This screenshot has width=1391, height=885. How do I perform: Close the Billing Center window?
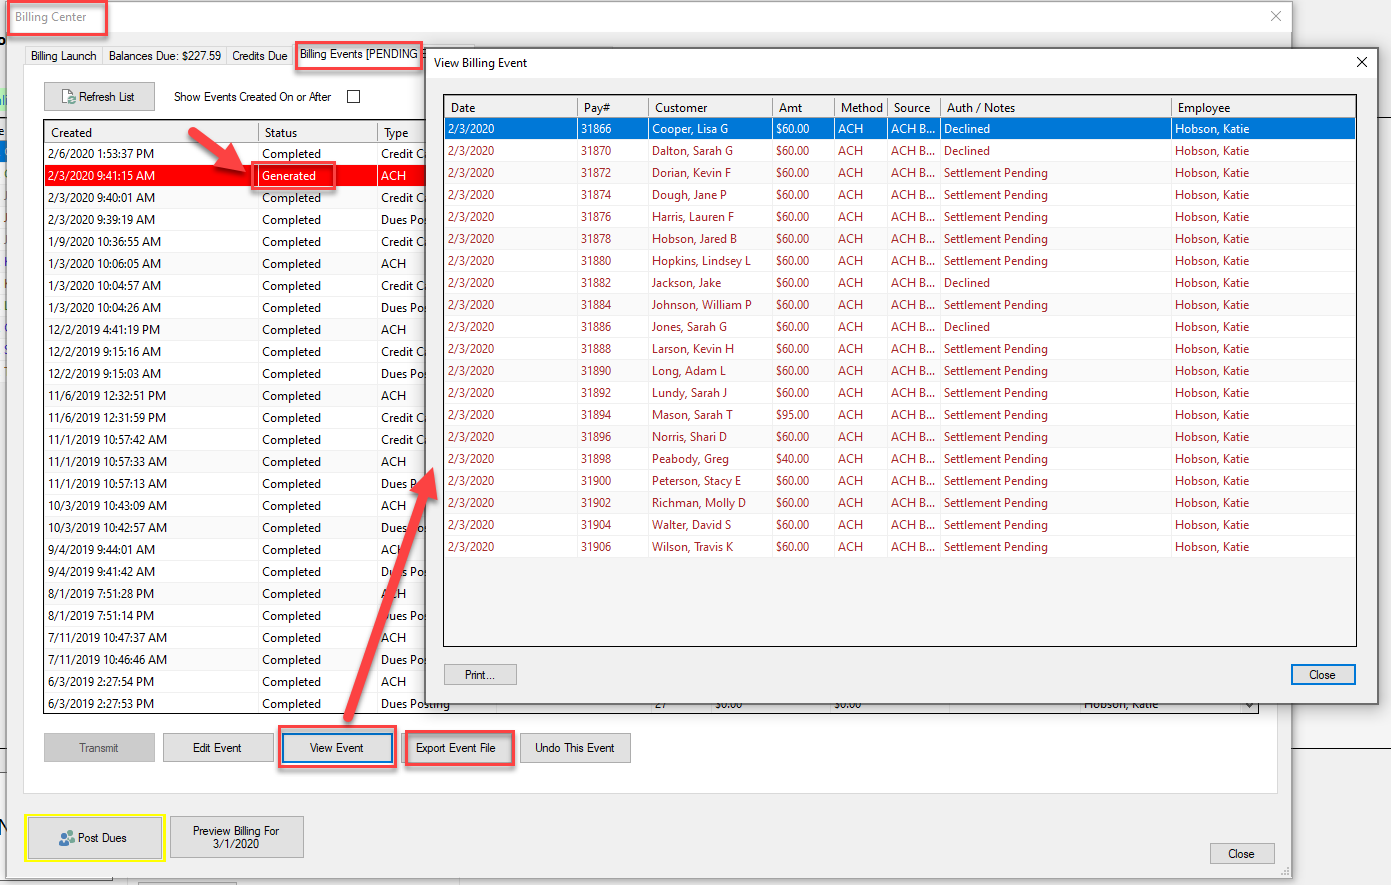pyautogui.click(x=1275, y=16)
